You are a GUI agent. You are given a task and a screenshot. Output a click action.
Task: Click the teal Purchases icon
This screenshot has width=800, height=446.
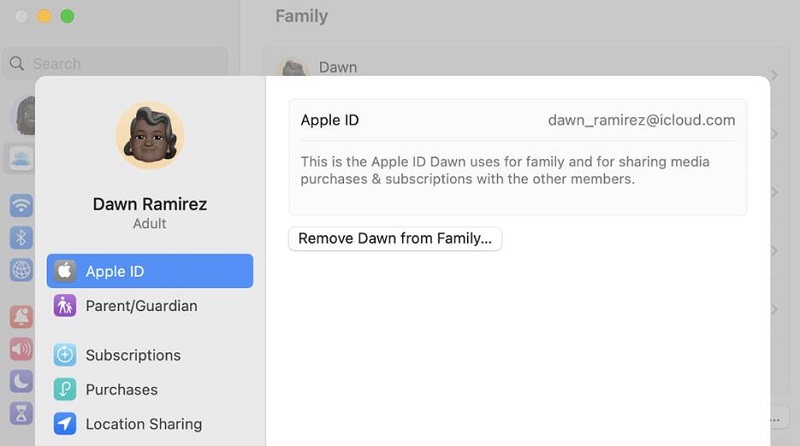tap(65, 389)
